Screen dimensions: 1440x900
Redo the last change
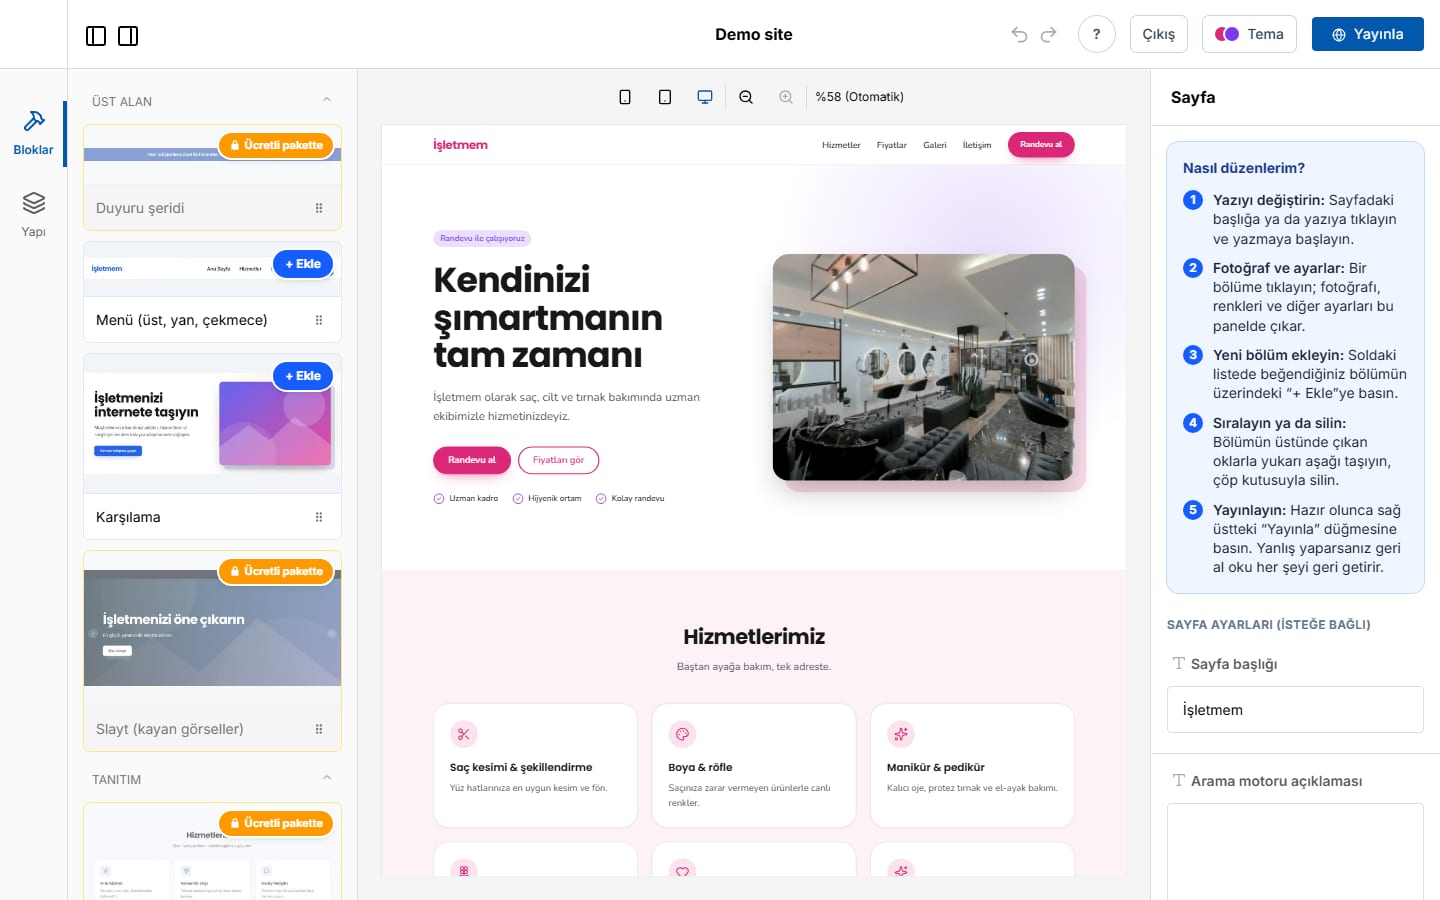(1048, 34)
